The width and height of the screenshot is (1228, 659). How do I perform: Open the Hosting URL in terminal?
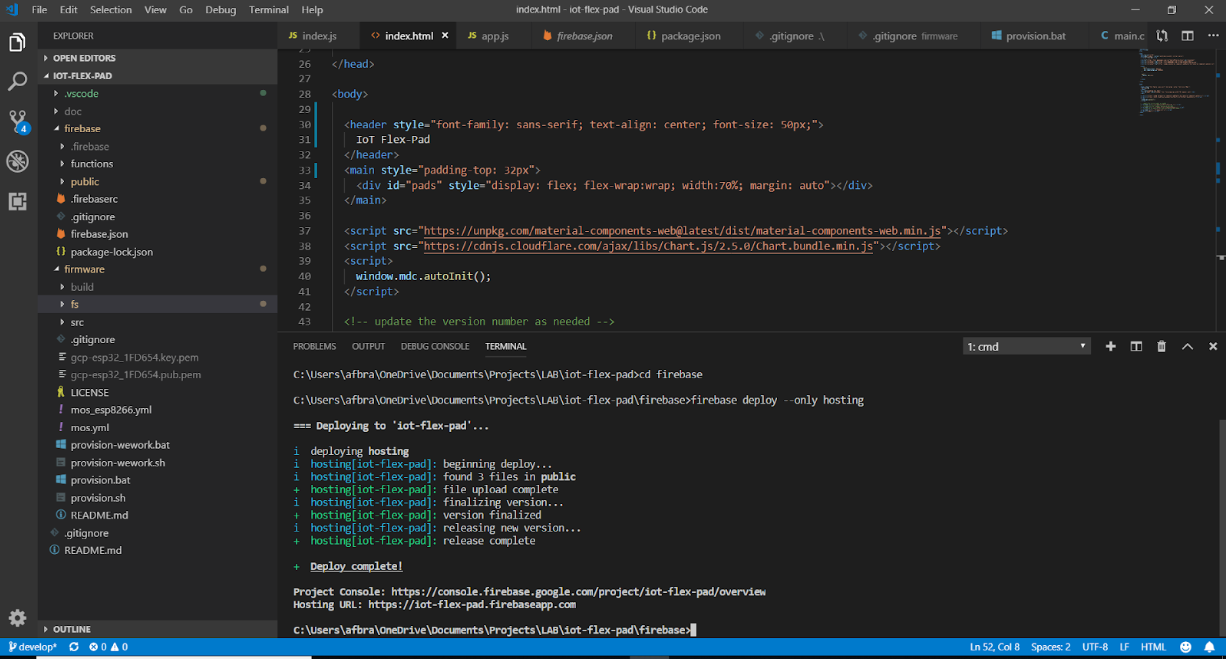472,605
